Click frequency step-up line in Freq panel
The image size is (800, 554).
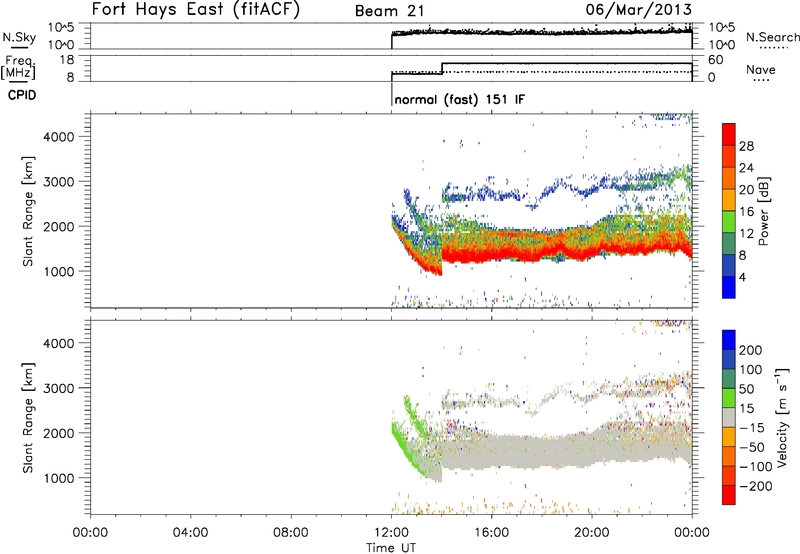click(442, 68)
